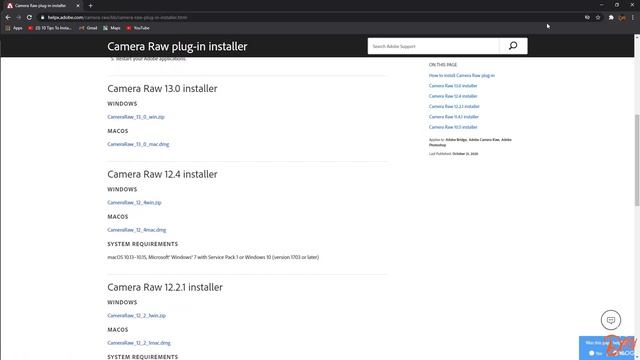
Task: Restore down the Chrome browser window
Action: pos(617,5)
